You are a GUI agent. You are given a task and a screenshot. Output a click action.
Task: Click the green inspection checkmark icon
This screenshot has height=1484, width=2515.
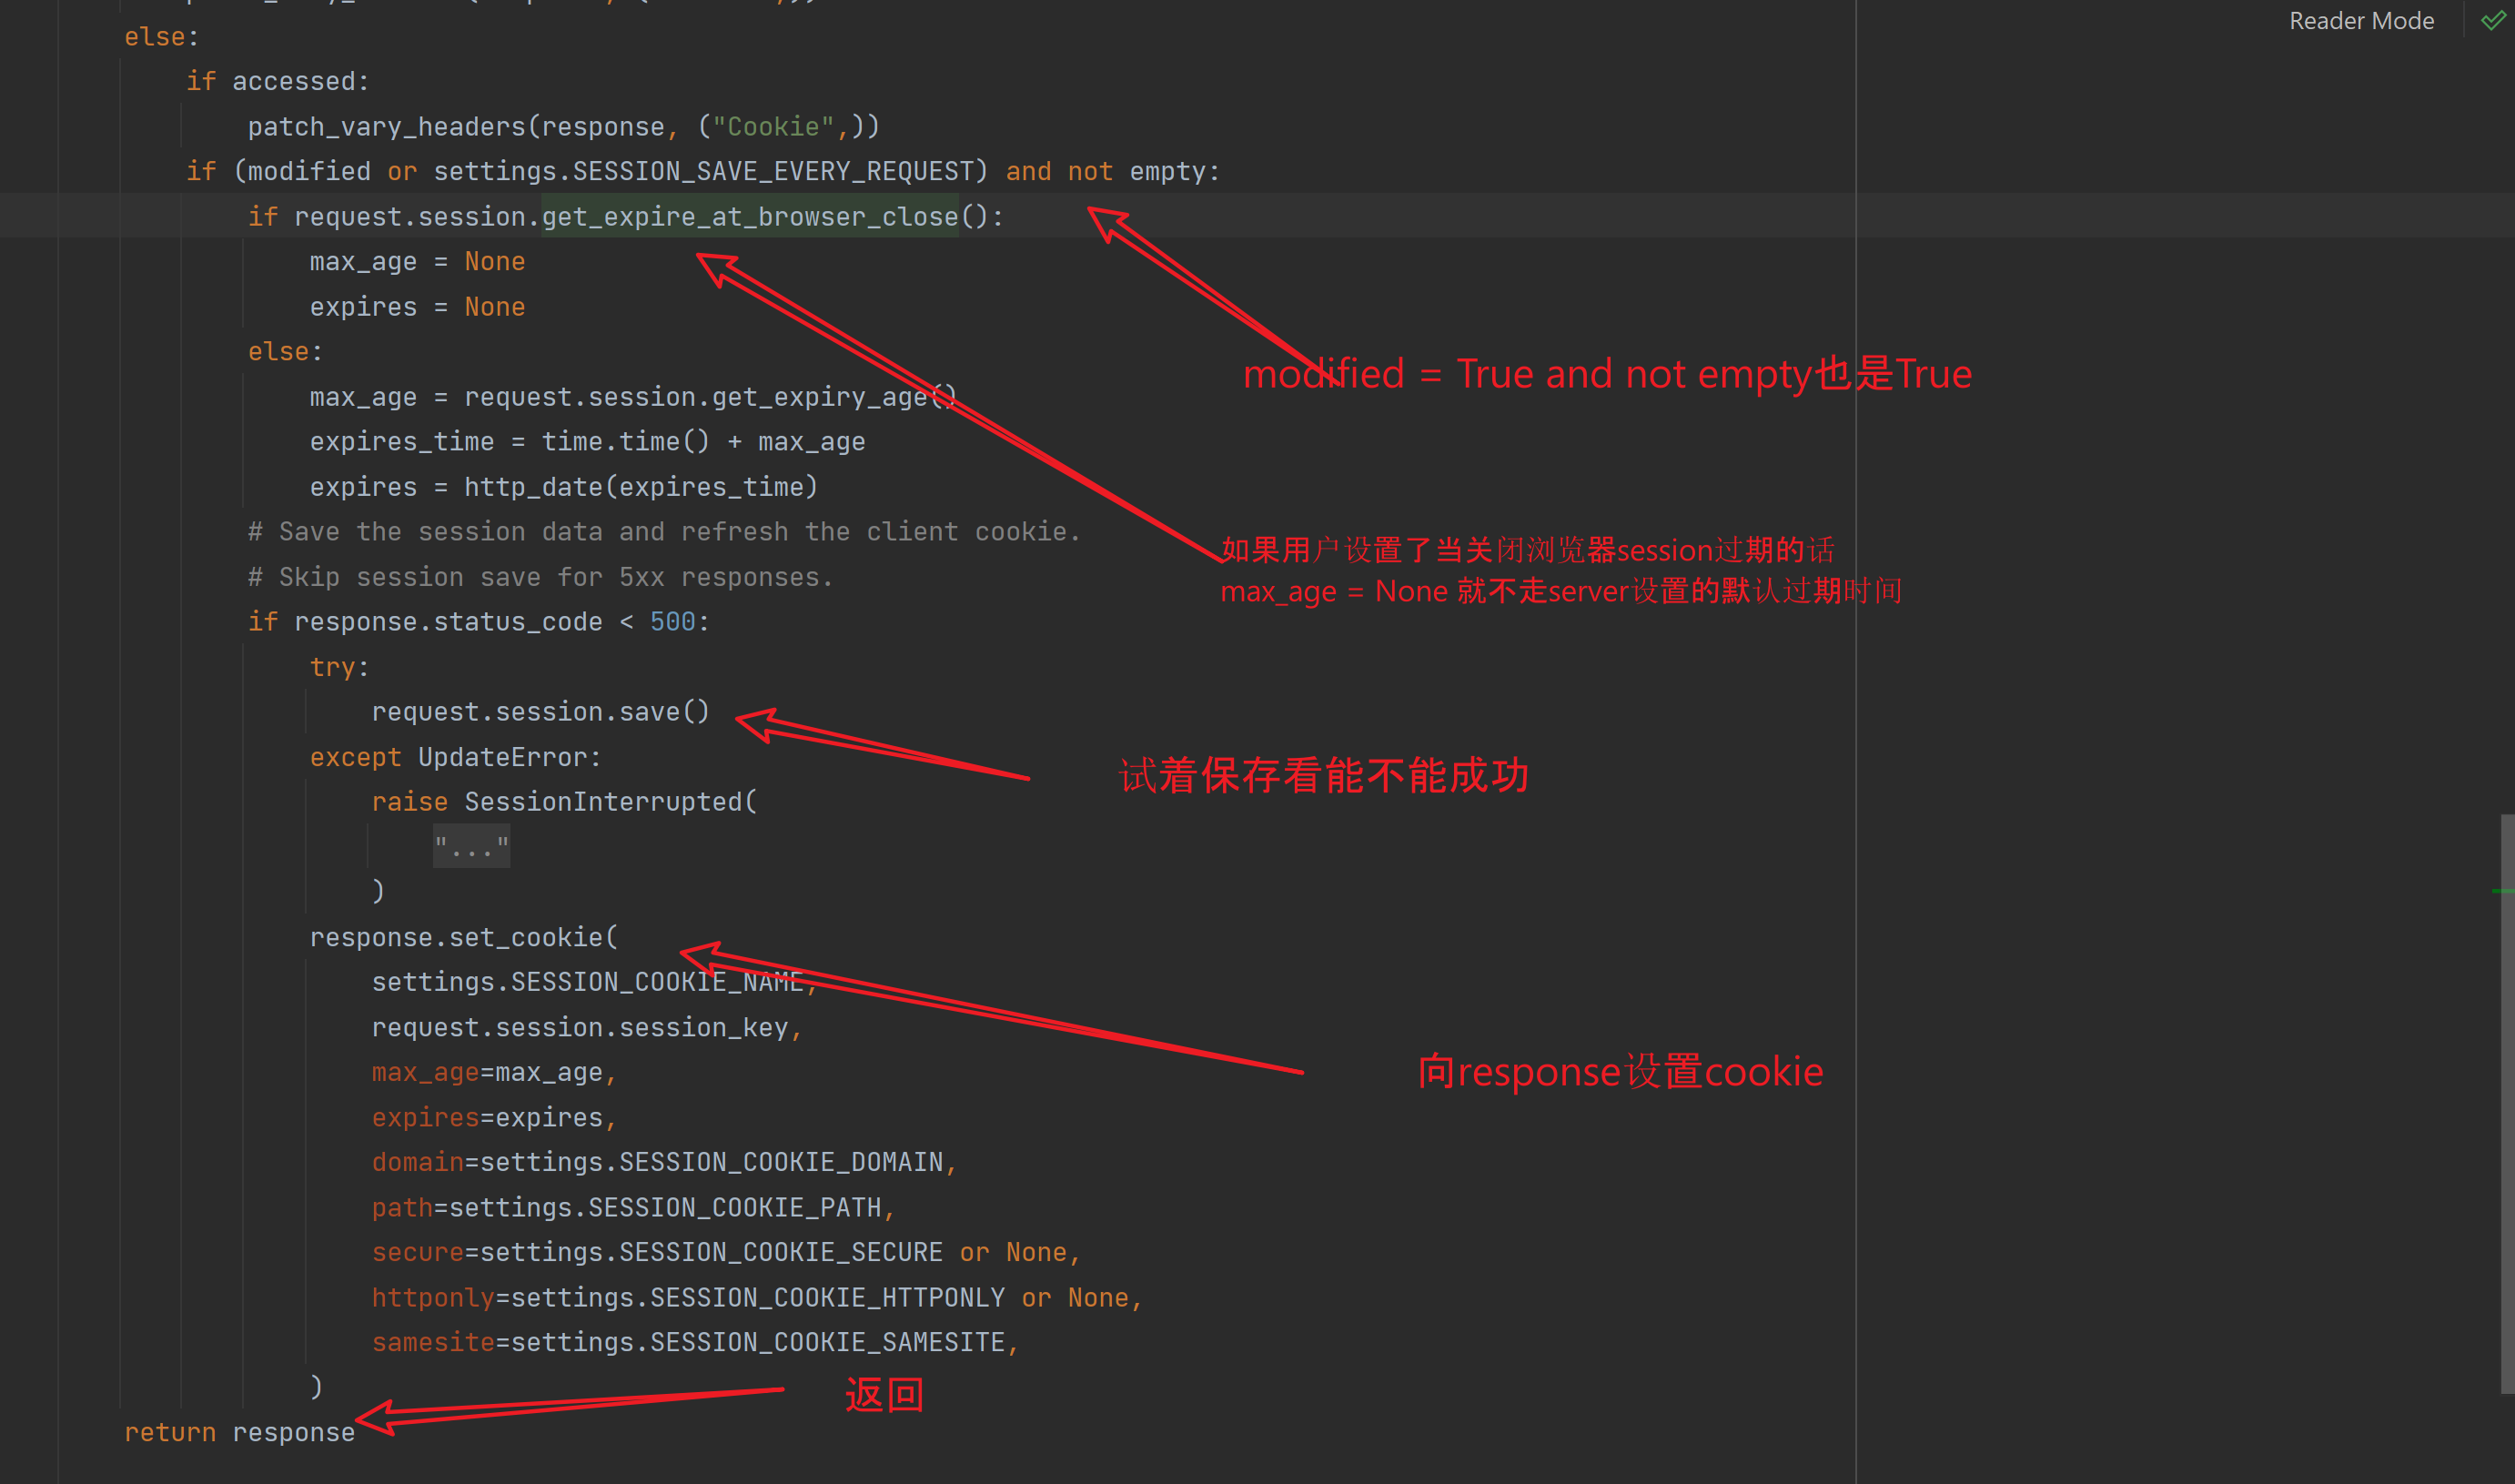[x=2492, y=21]
